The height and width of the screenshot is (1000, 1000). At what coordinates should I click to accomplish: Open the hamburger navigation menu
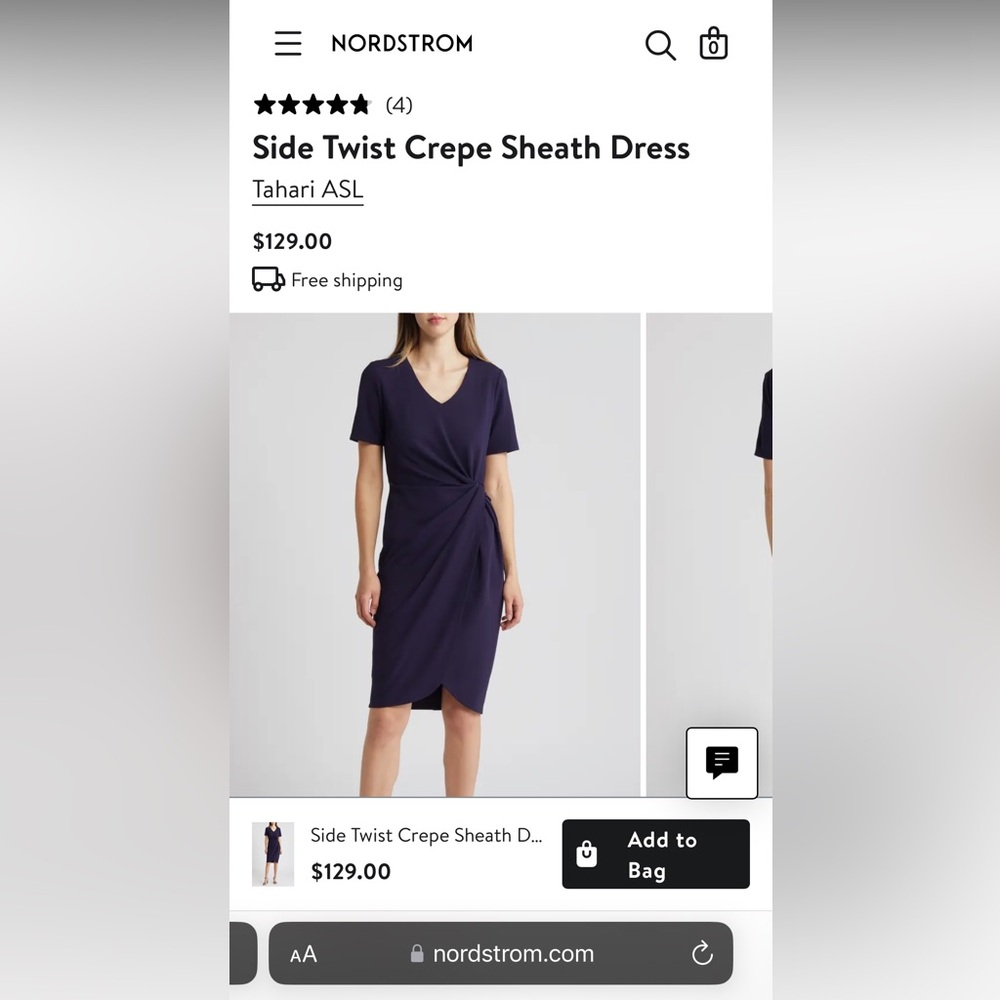(x=288, y=43)
